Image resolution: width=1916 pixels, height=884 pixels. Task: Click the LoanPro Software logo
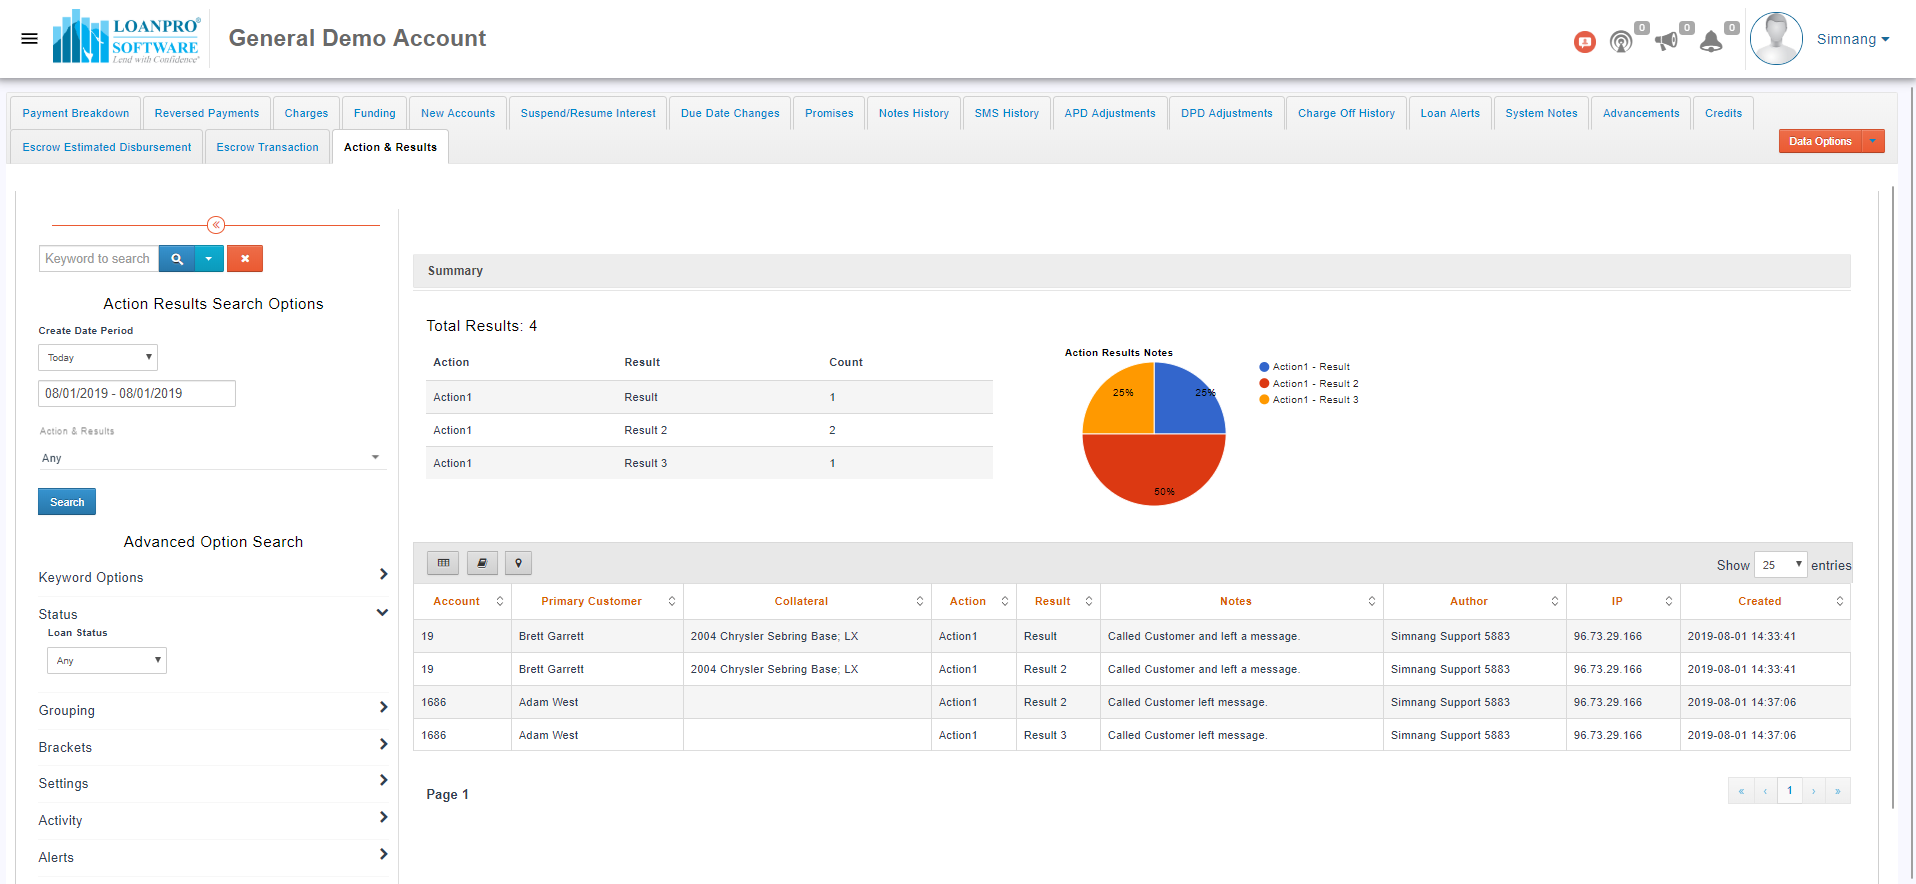[127, 37]
